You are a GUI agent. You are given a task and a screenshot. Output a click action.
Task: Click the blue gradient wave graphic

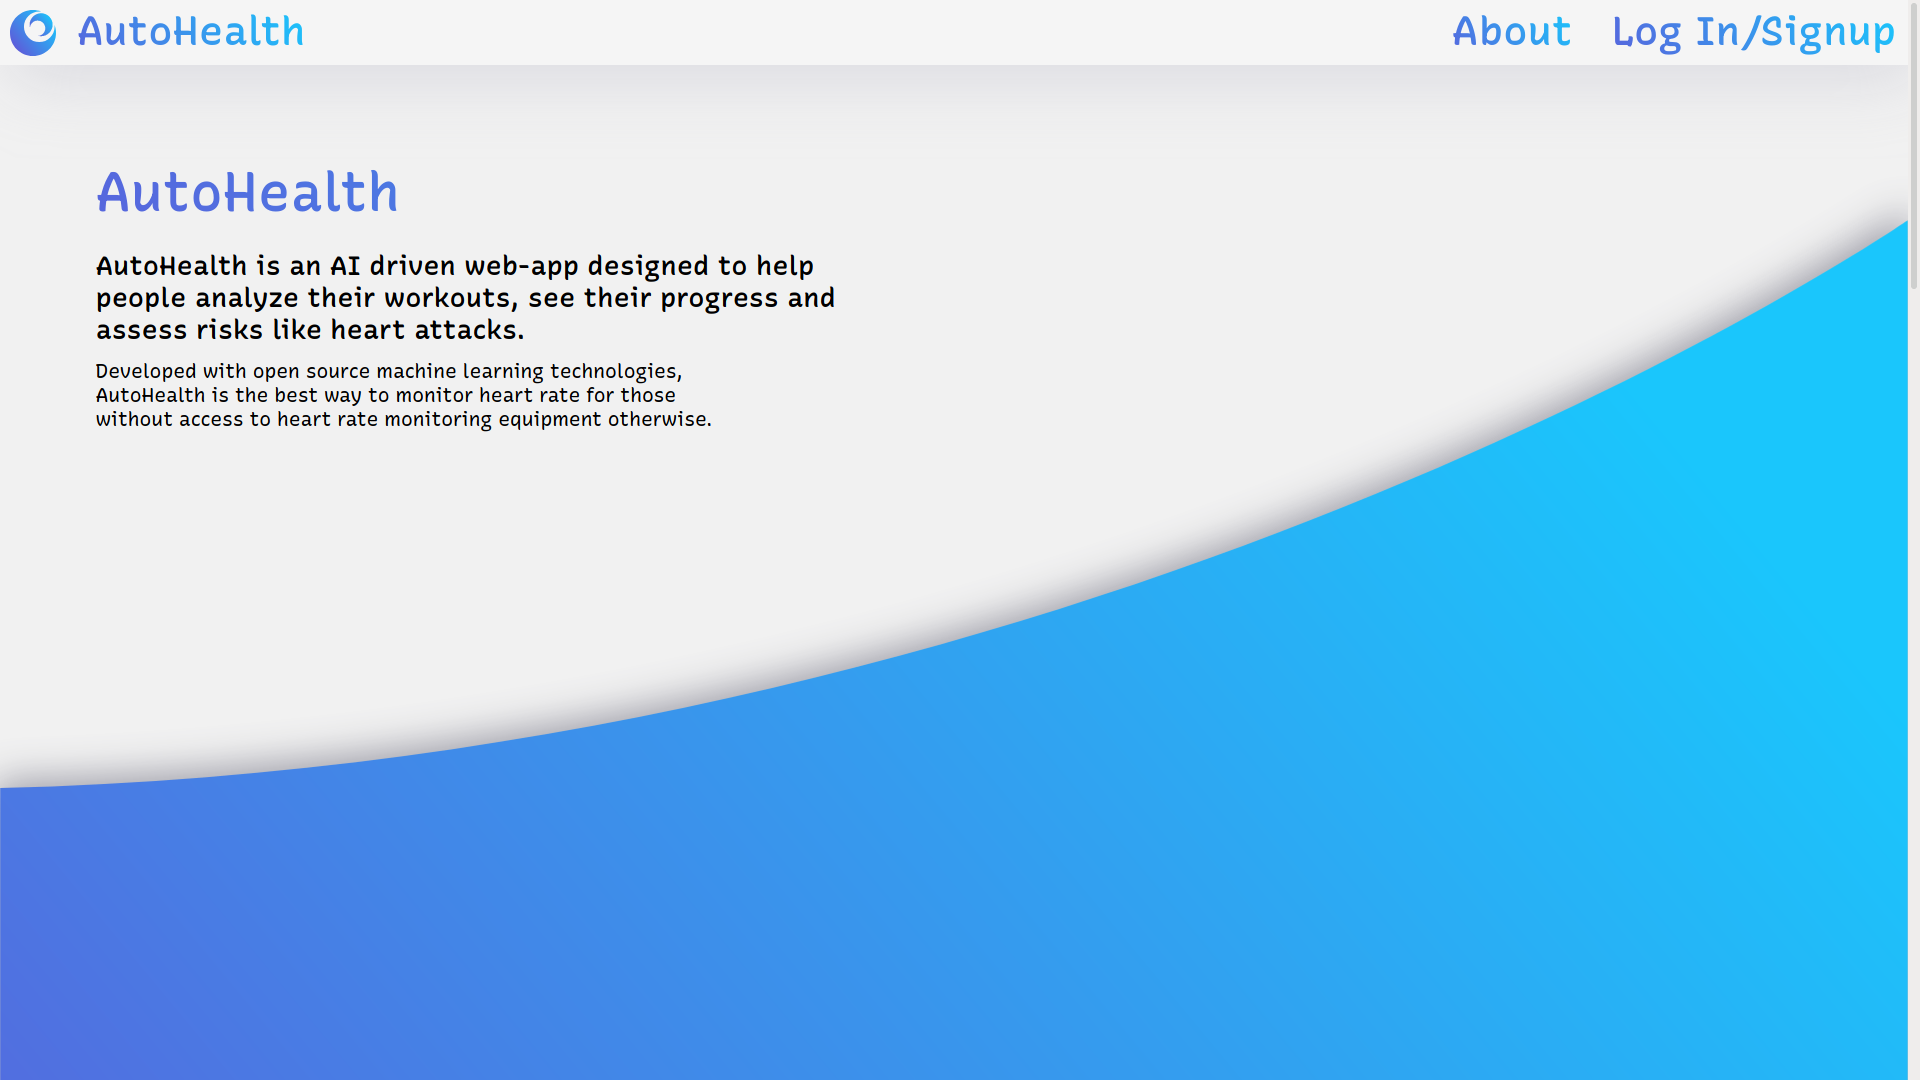(1100, 850)
